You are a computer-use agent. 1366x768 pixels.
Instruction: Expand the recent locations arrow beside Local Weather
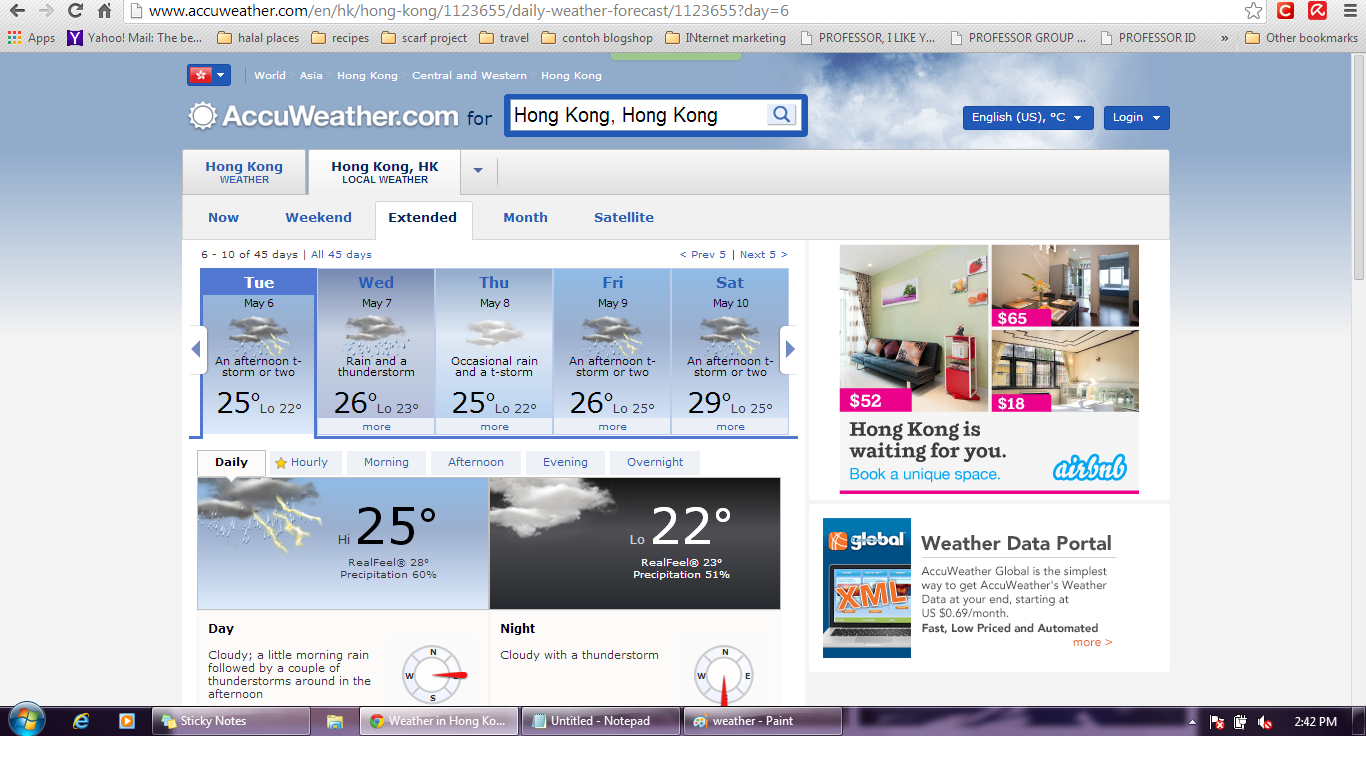tap(478, 171)
